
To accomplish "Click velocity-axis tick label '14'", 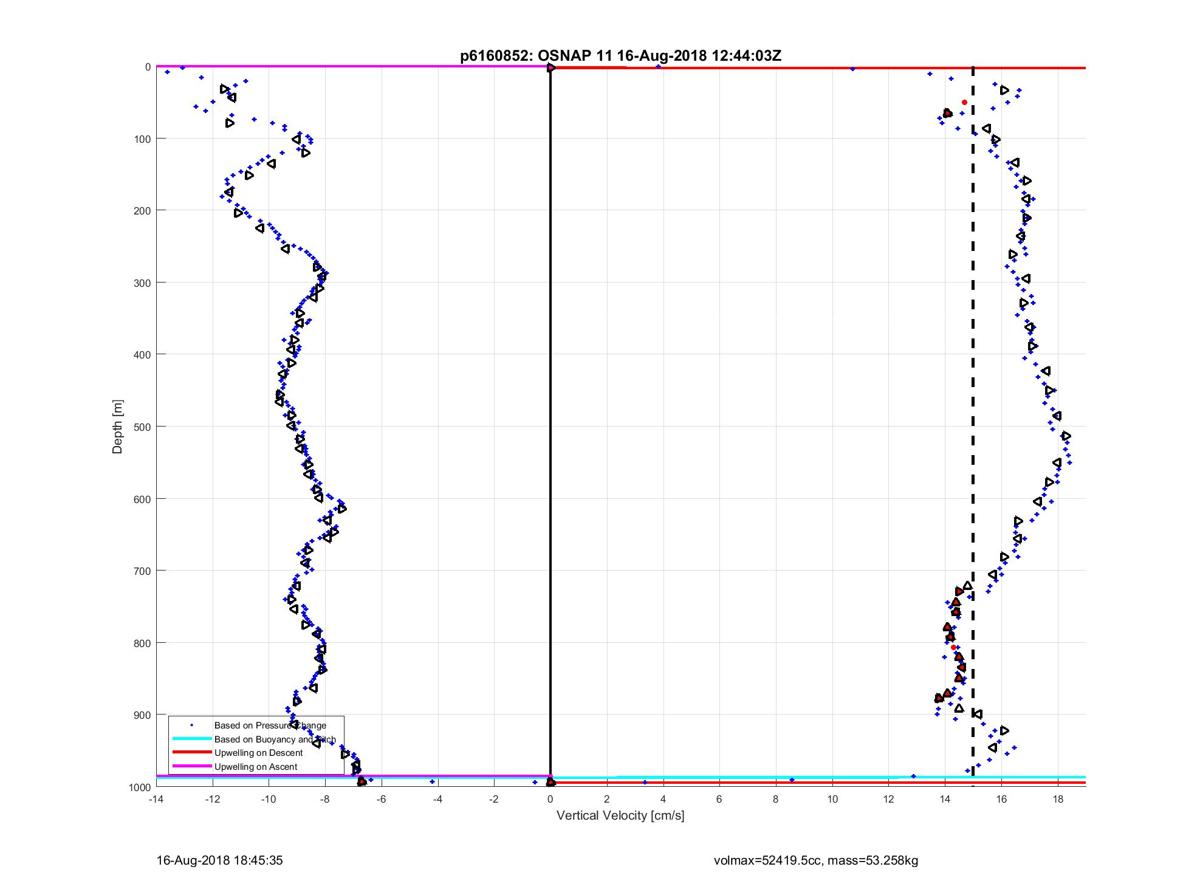I will click(x=945, y=801).
